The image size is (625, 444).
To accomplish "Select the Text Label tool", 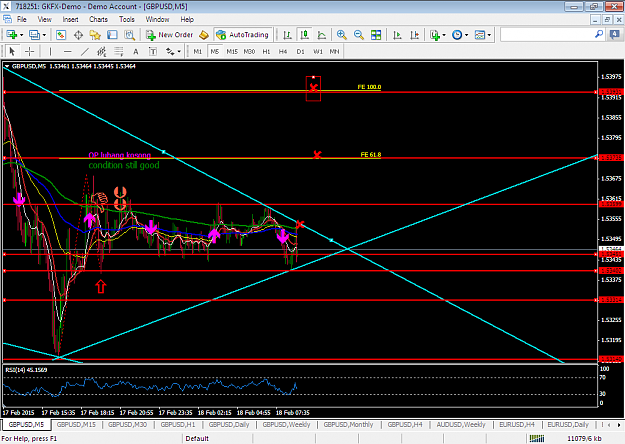I will pos(153,51).
